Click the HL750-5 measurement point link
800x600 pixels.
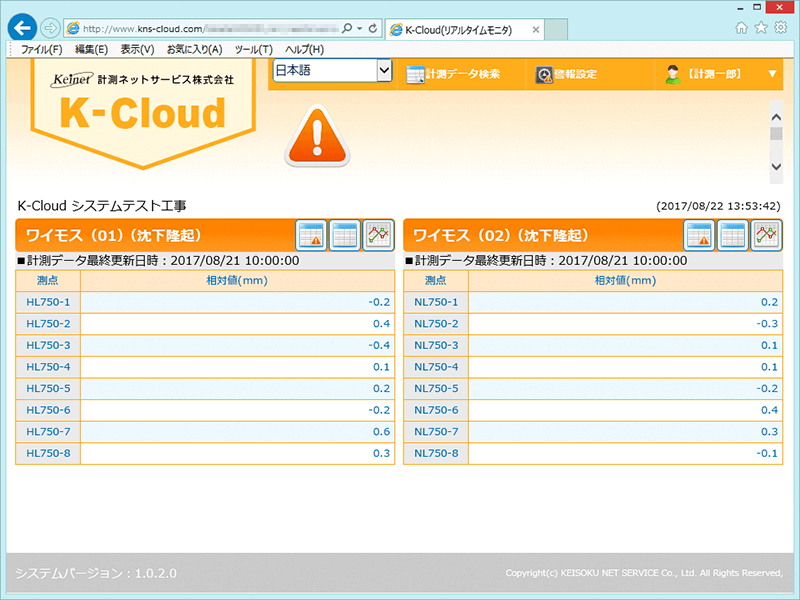click(48, 388)
